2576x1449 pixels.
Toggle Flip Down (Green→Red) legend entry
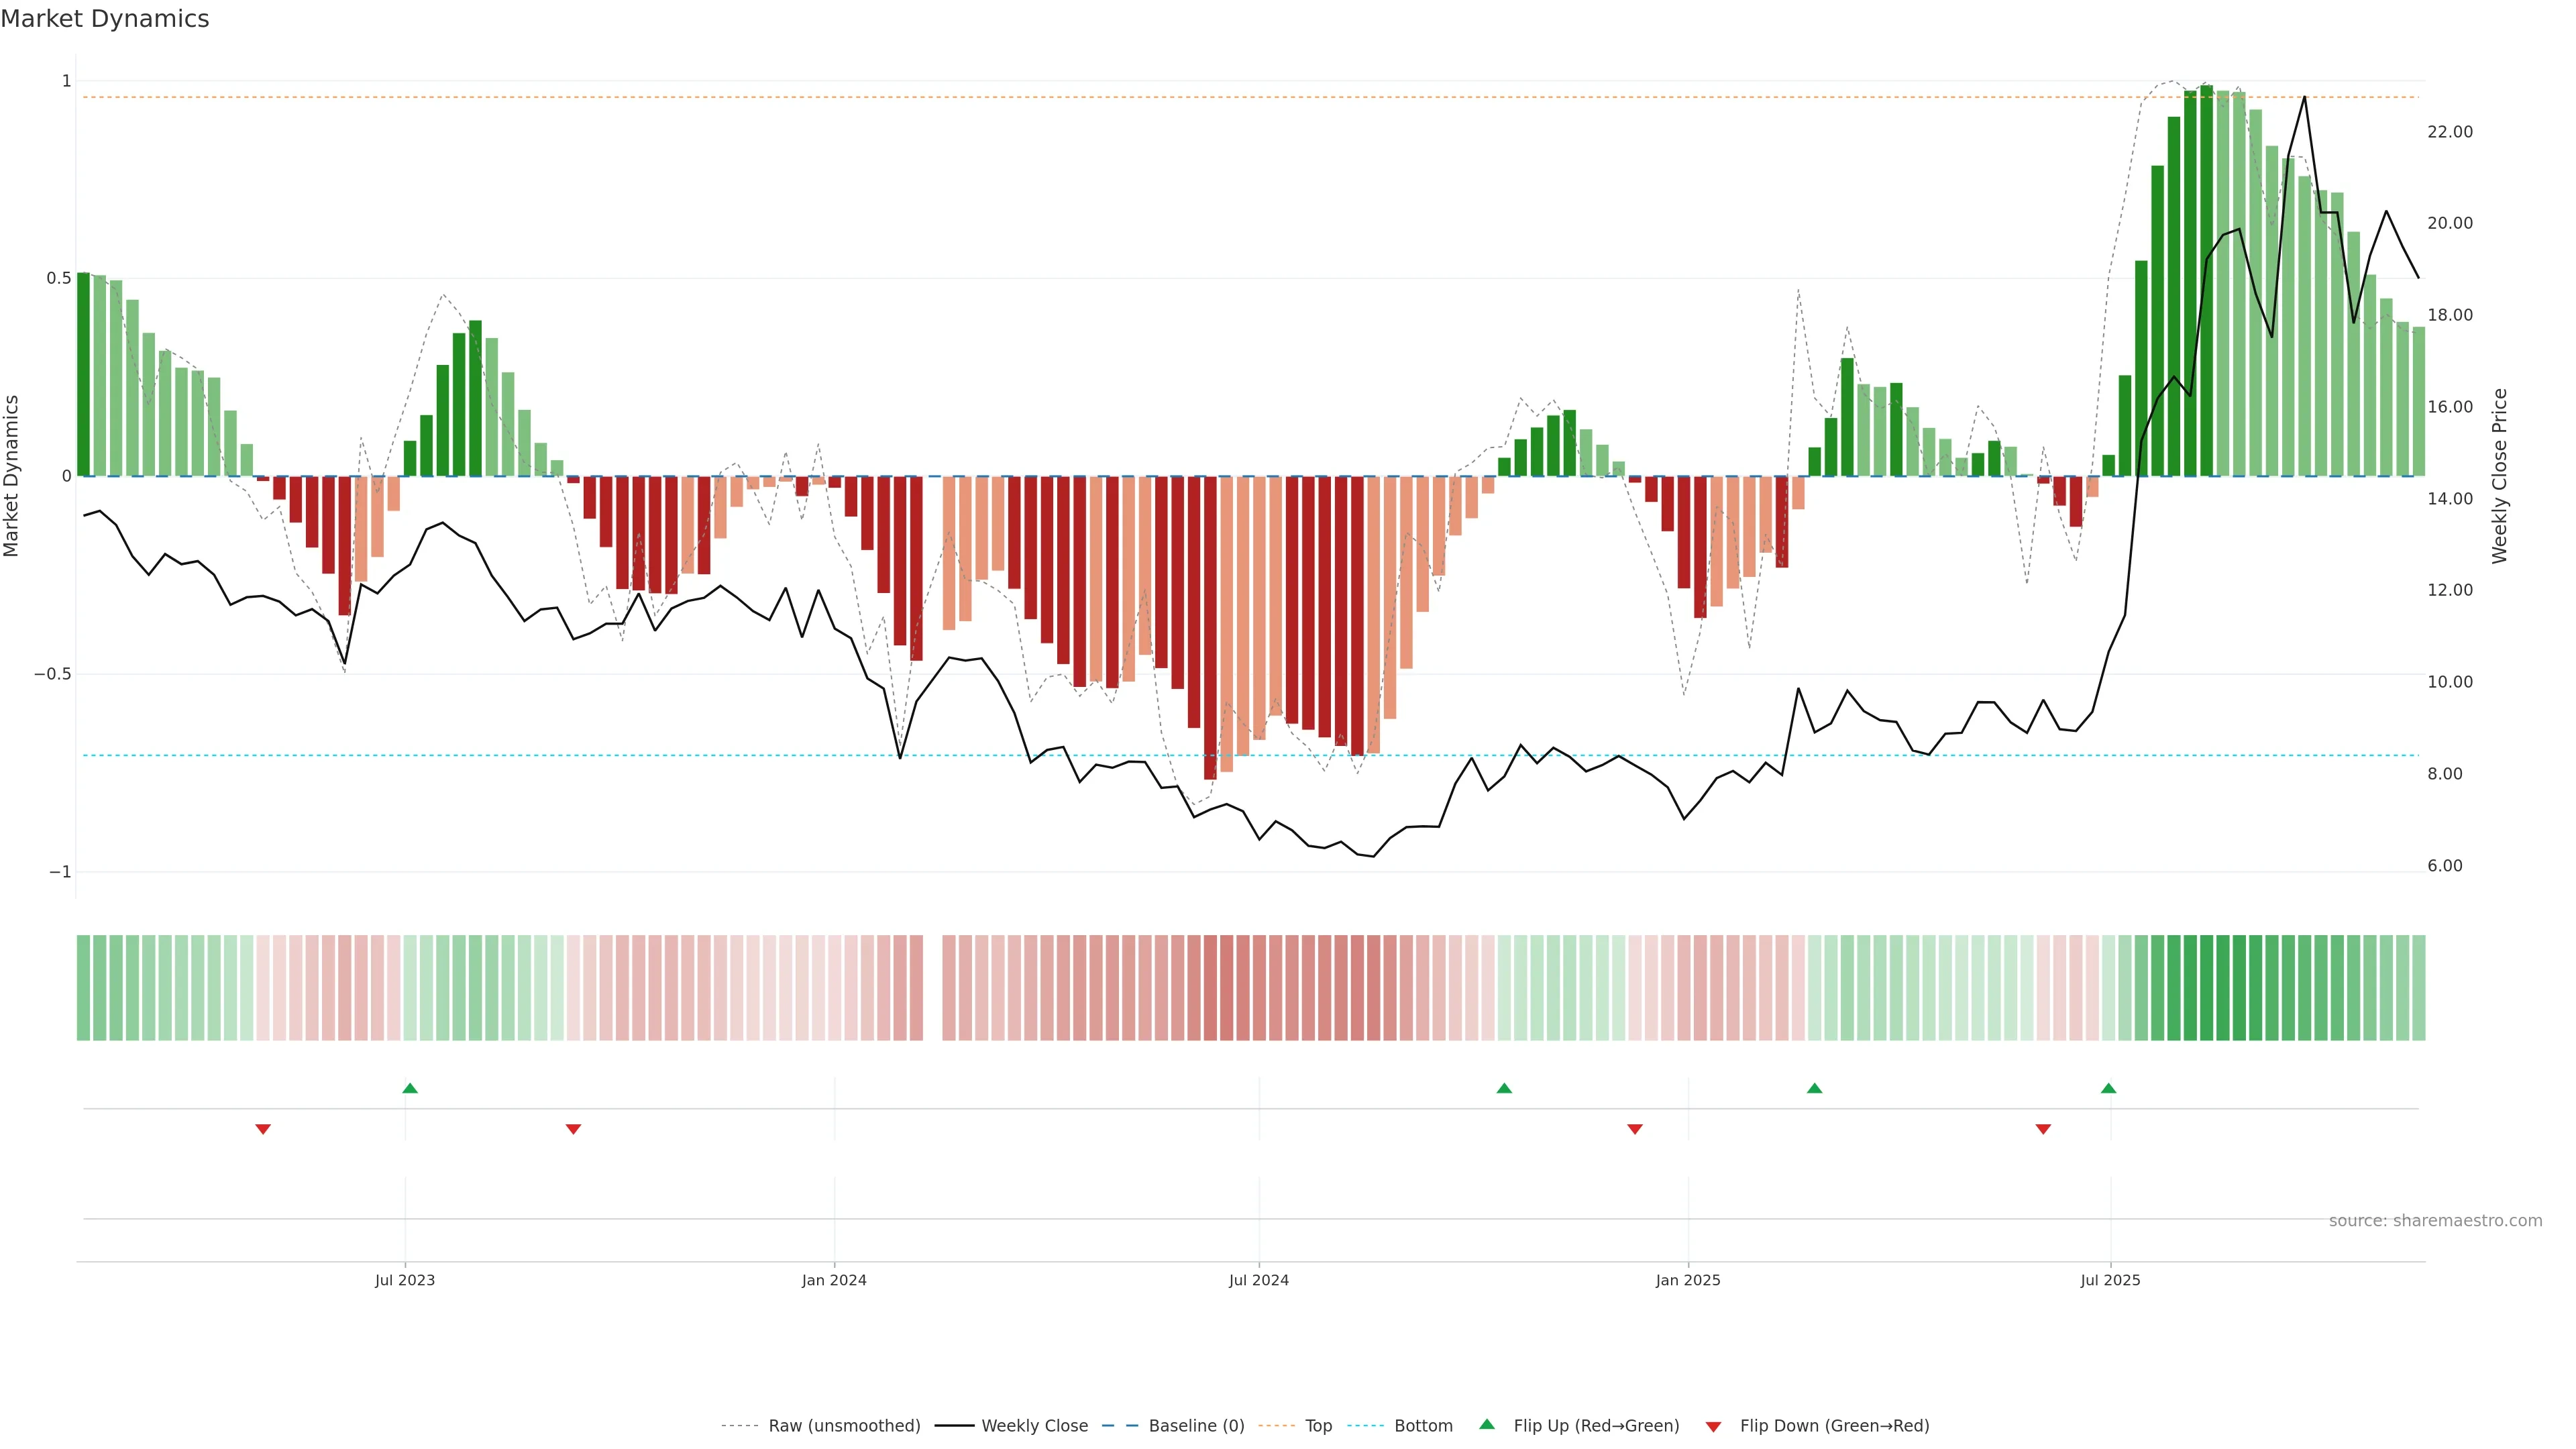point(1834,1426)
